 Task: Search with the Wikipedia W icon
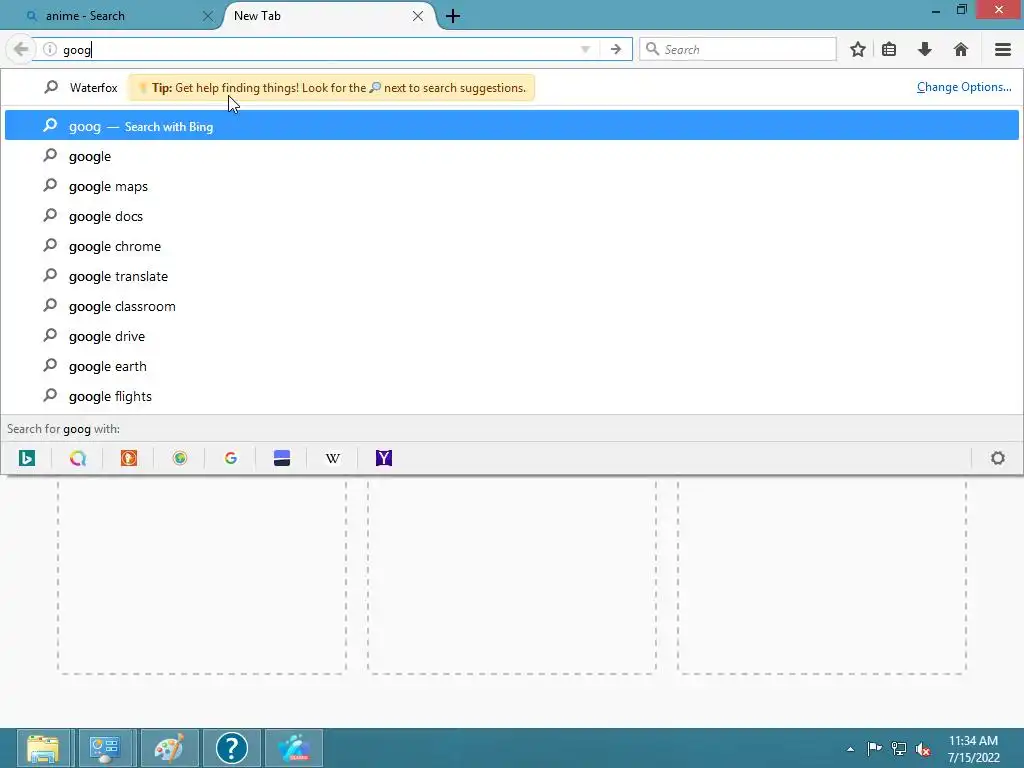click(332, 458)
